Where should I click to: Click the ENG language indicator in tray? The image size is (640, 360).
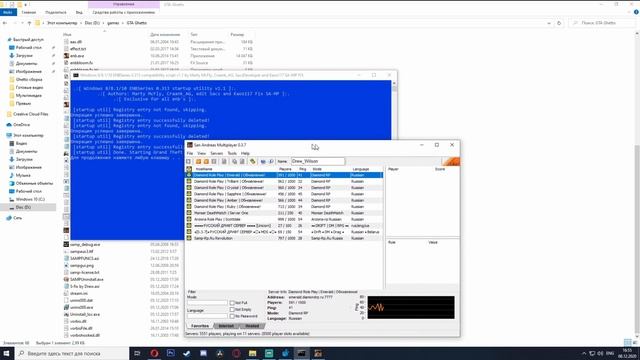click(610, 353)
